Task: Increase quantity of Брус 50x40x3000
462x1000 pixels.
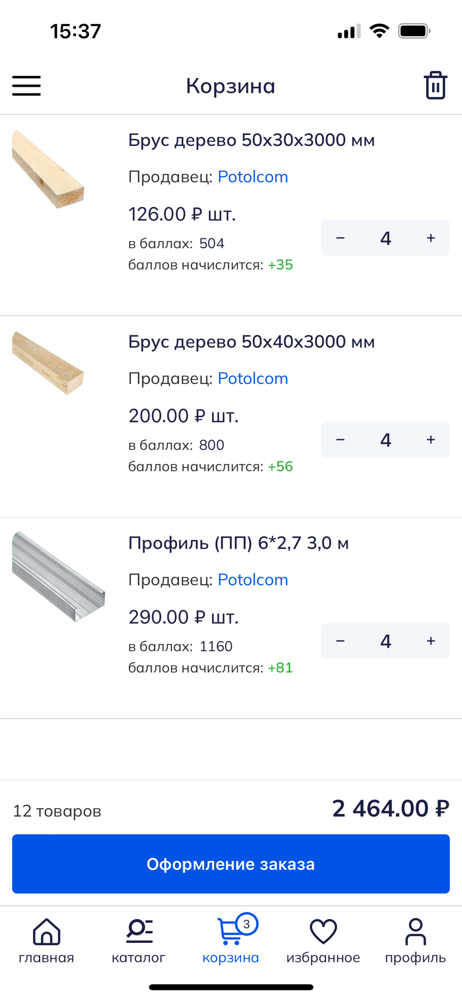Action: pos(431,439)
